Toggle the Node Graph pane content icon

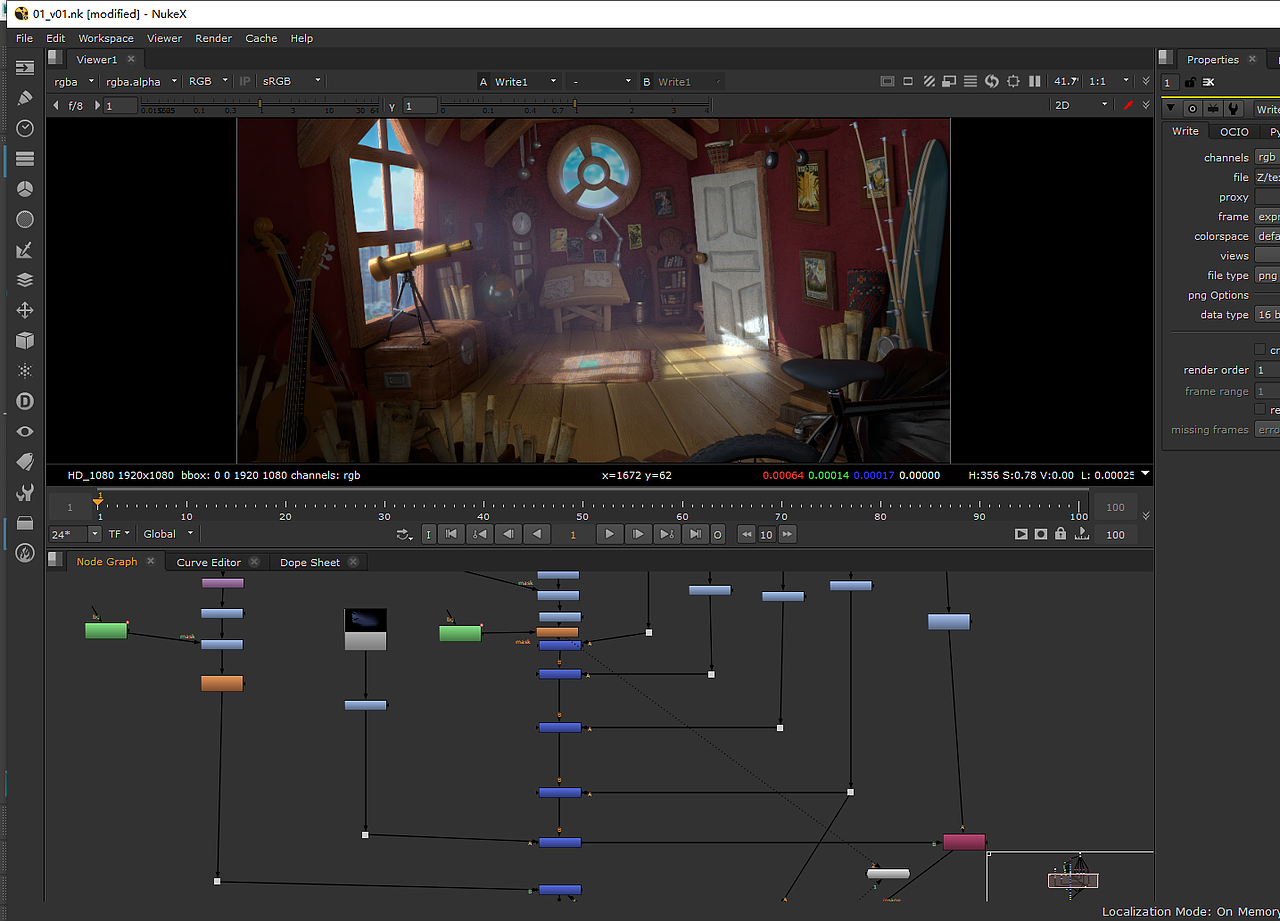pyautogui.click(x=56, y=561)
